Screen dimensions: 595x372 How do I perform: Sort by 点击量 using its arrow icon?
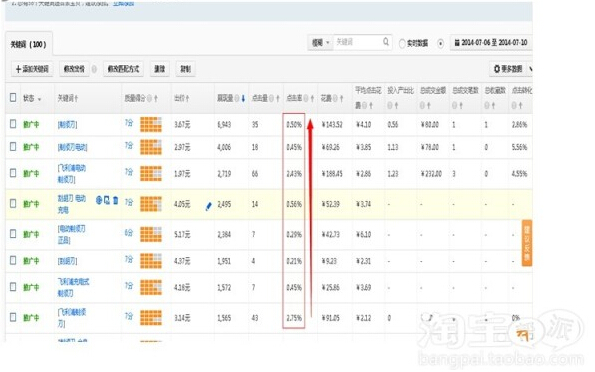278,98
